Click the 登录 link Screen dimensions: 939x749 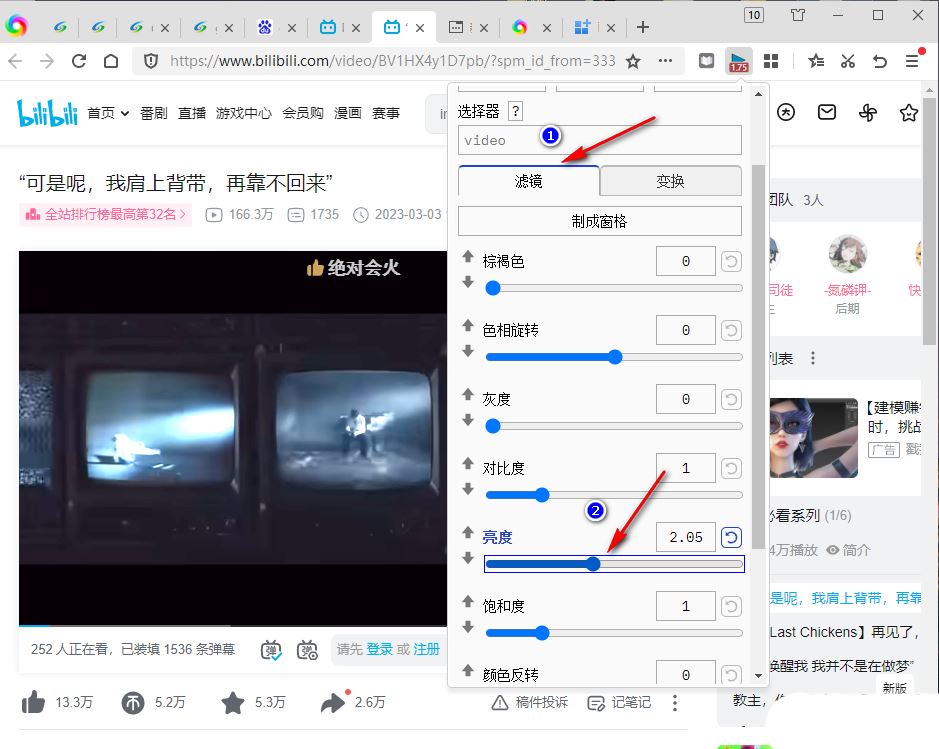pyautogui.click(x=380, y=649)
